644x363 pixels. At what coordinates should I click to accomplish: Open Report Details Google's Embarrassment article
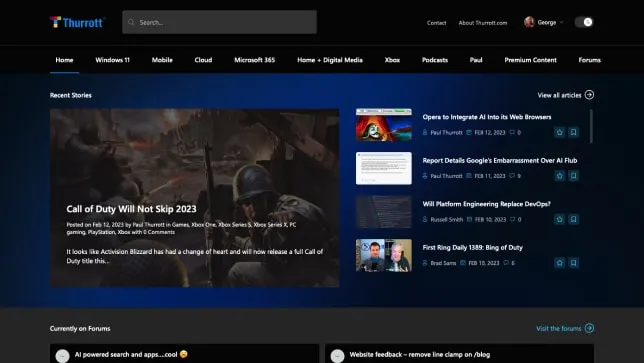[x=500, y=161]
